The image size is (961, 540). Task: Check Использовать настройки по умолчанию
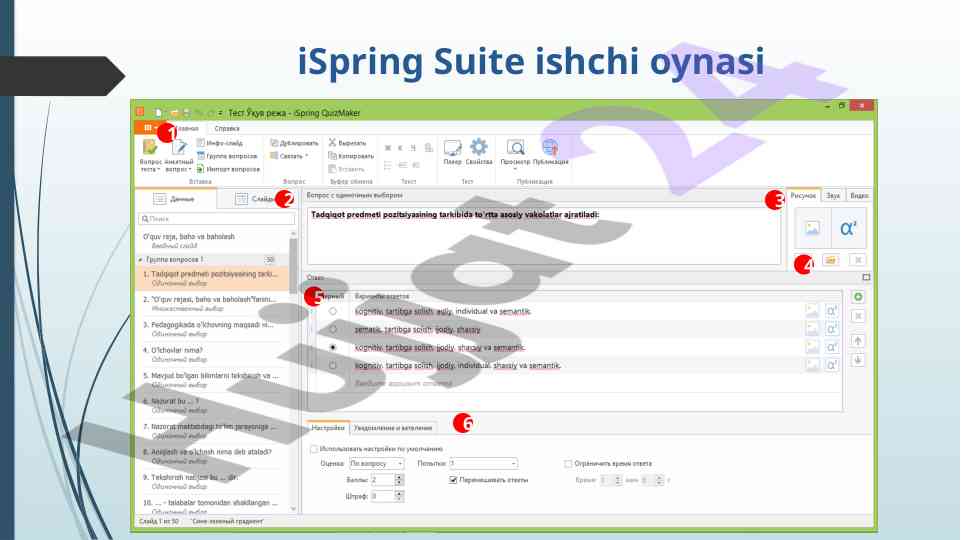314,449
